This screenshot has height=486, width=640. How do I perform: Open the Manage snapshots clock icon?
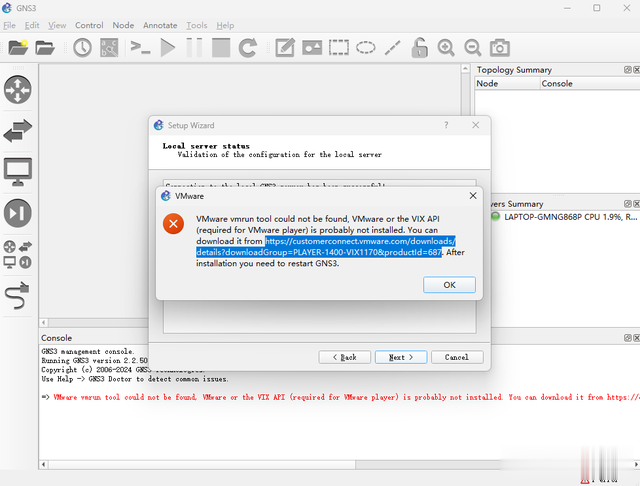tap(82, 48)
